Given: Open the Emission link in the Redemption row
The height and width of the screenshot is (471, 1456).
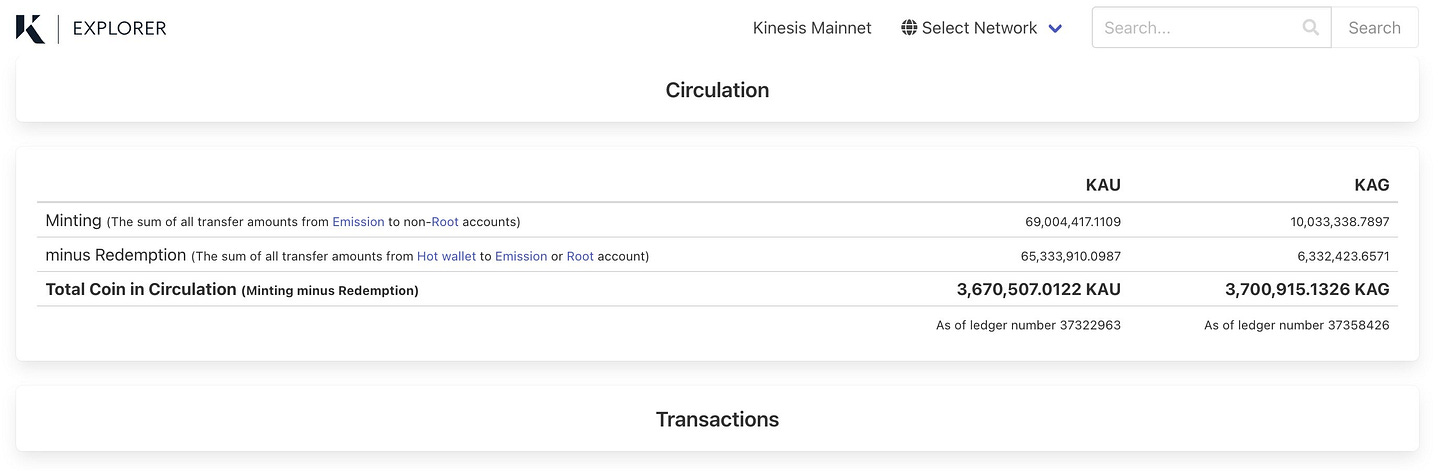Looking at the screenshot, I should tap(521, 257).
